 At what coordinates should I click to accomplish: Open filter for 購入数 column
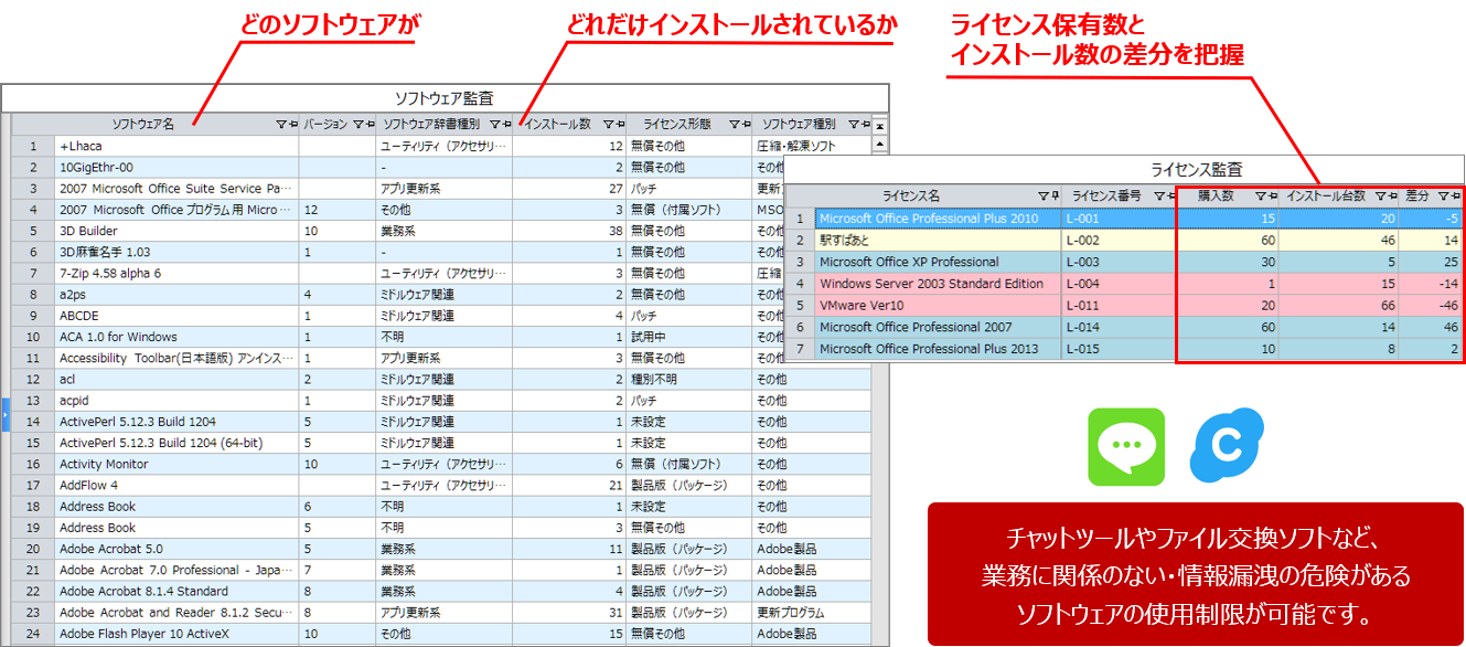(1260, 196)
